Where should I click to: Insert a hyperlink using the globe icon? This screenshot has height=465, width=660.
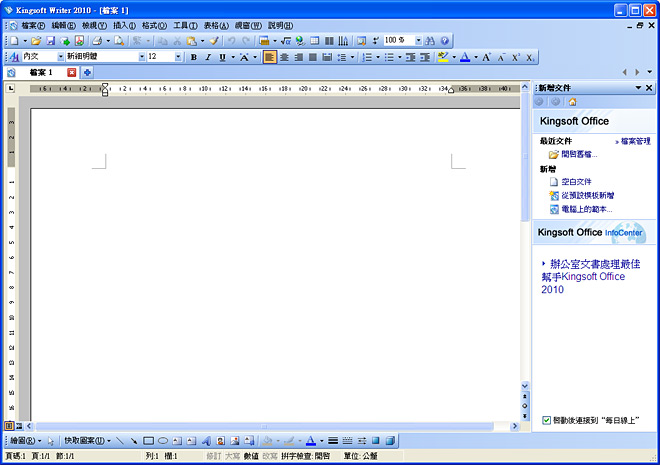pos(300,41)
